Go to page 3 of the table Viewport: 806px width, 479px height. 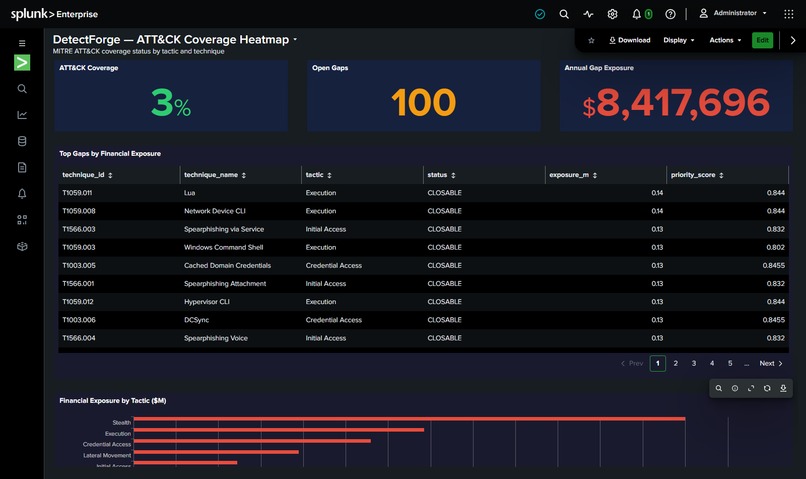tap(693, 363)
